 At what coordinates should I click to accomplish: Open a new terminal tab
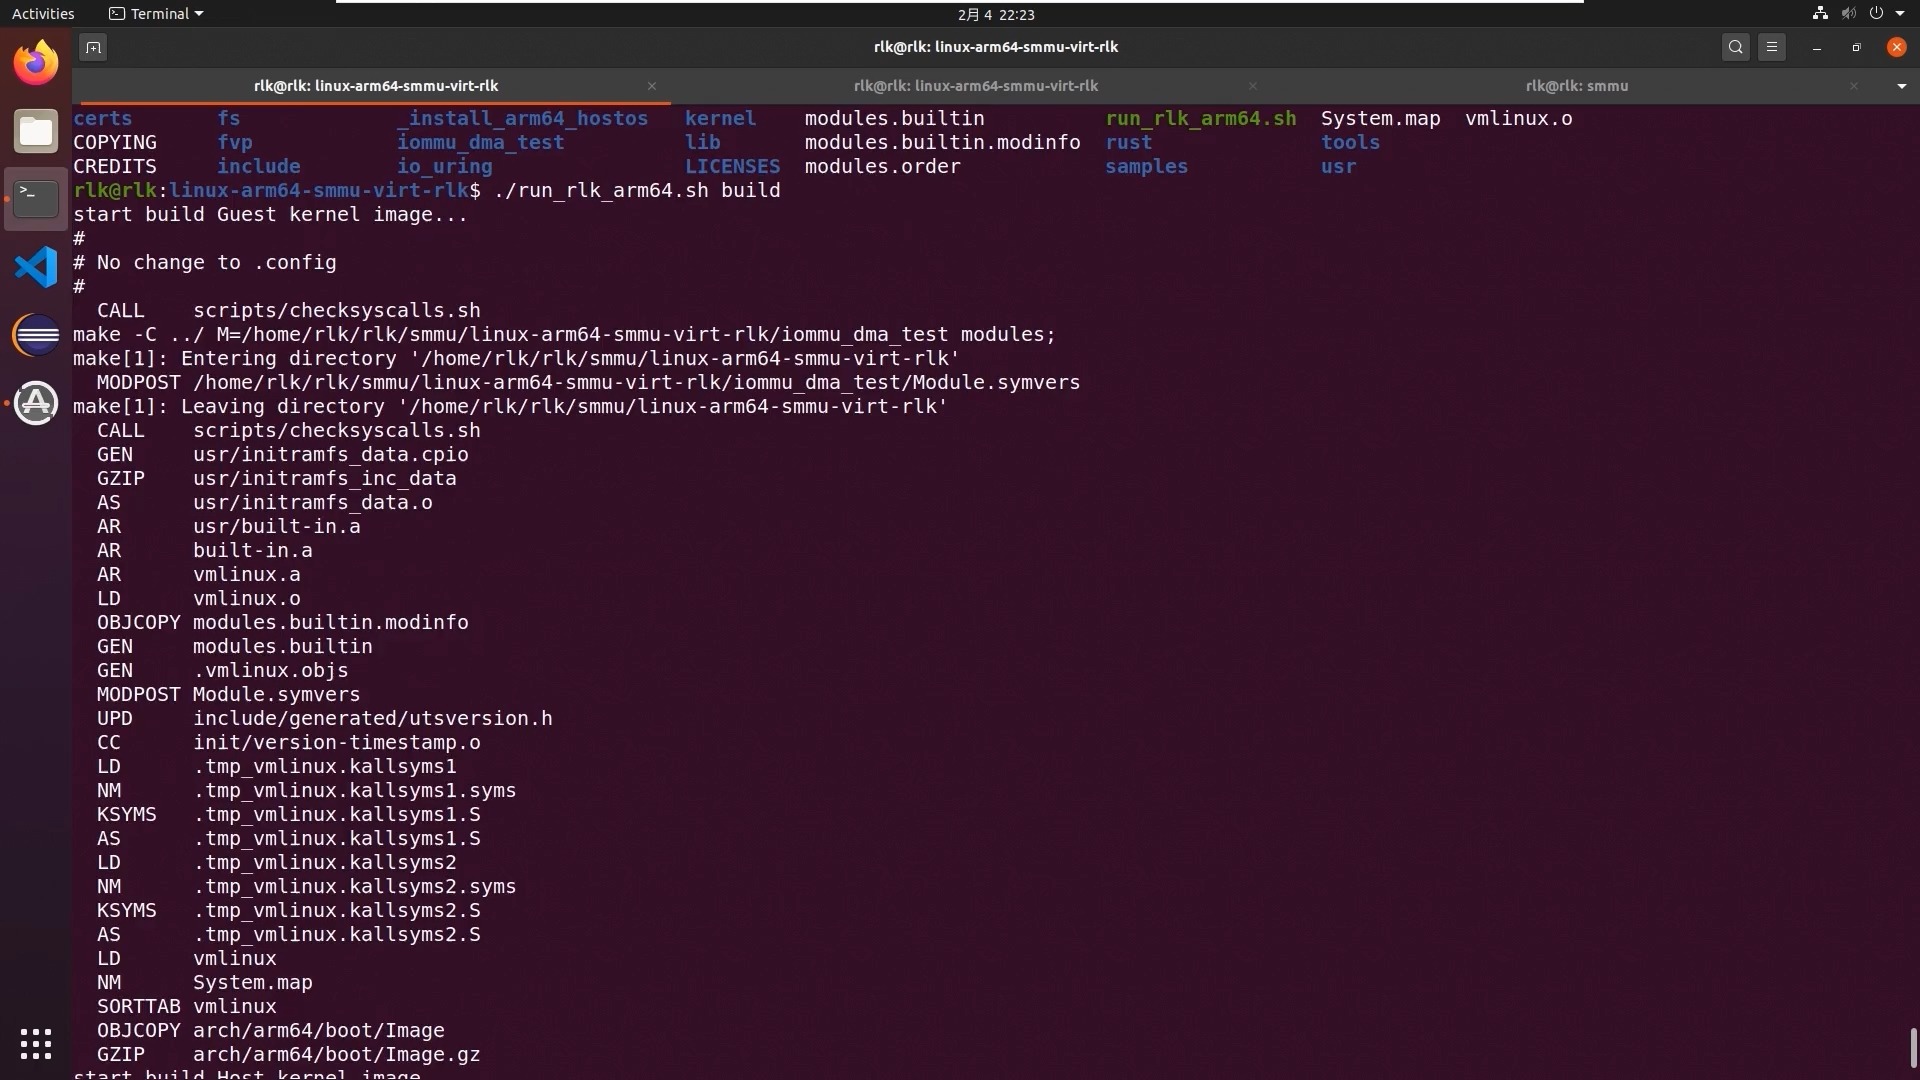point(92,47)
